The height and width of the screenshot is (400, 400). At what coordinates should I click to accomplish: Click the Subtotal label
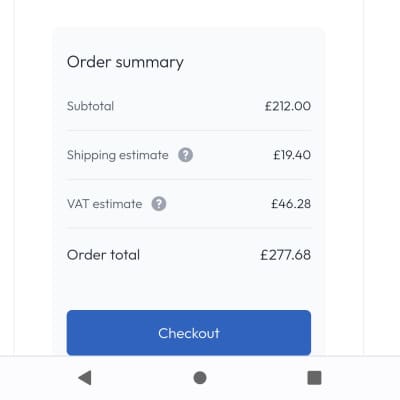click(90, 106)
